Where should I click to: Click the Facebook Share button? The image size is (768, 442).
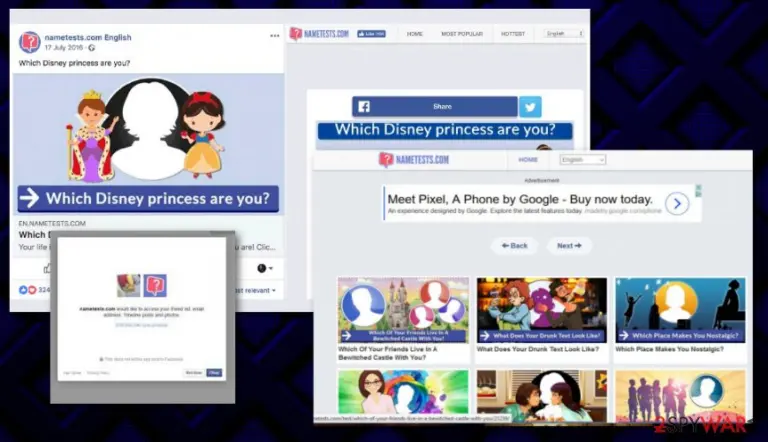coord(434,107)
